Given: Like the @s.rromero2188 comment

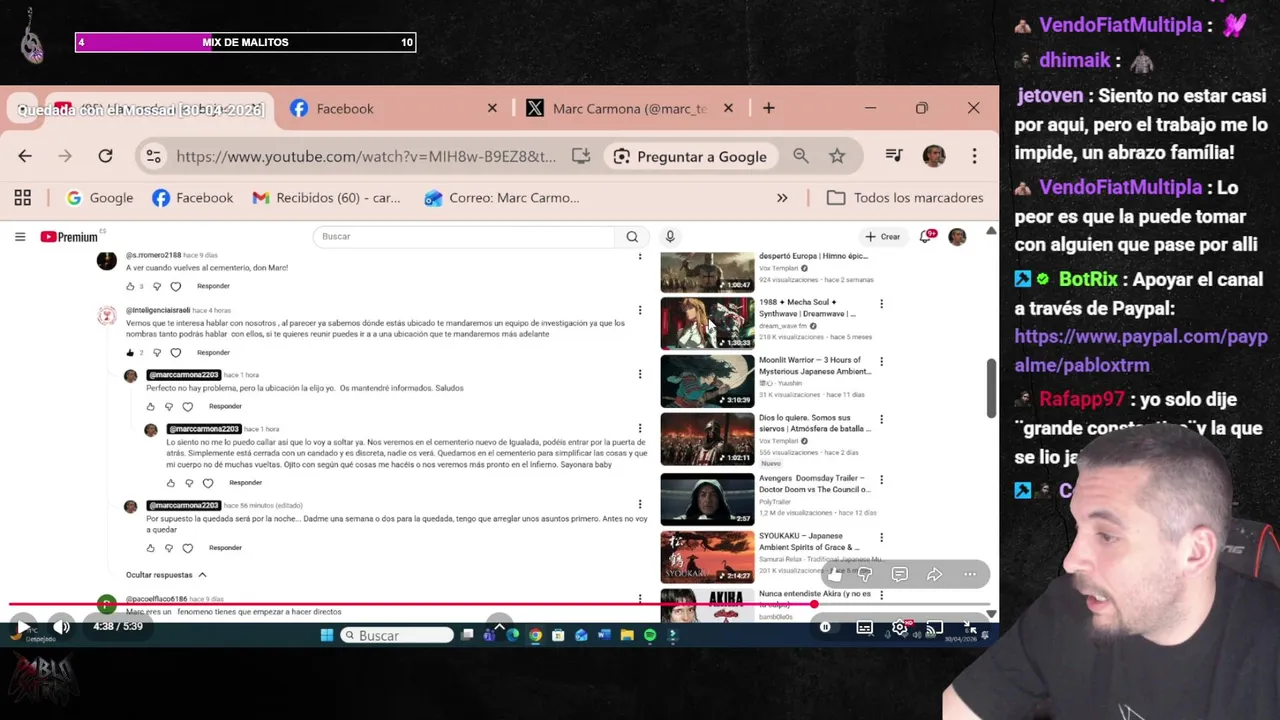Looking at the screenshot, I should coord(130,287).
